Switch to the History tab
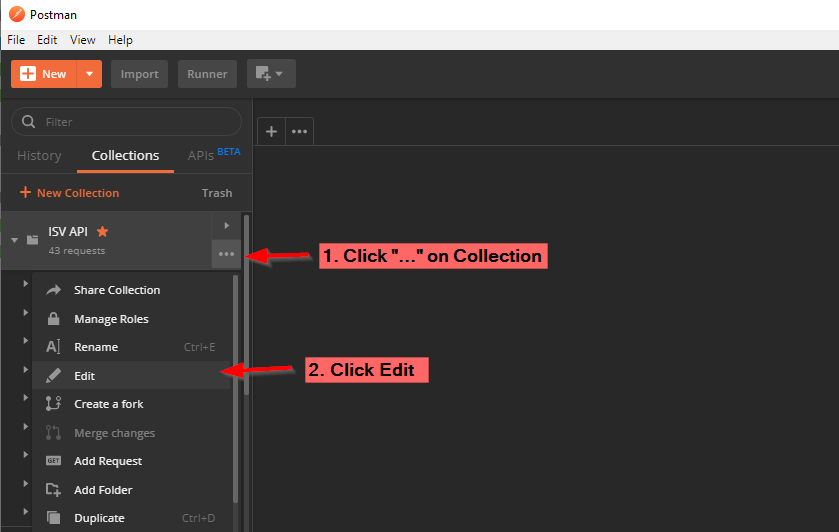The width and height of the screenshot is (839, 532). (39, 156)
